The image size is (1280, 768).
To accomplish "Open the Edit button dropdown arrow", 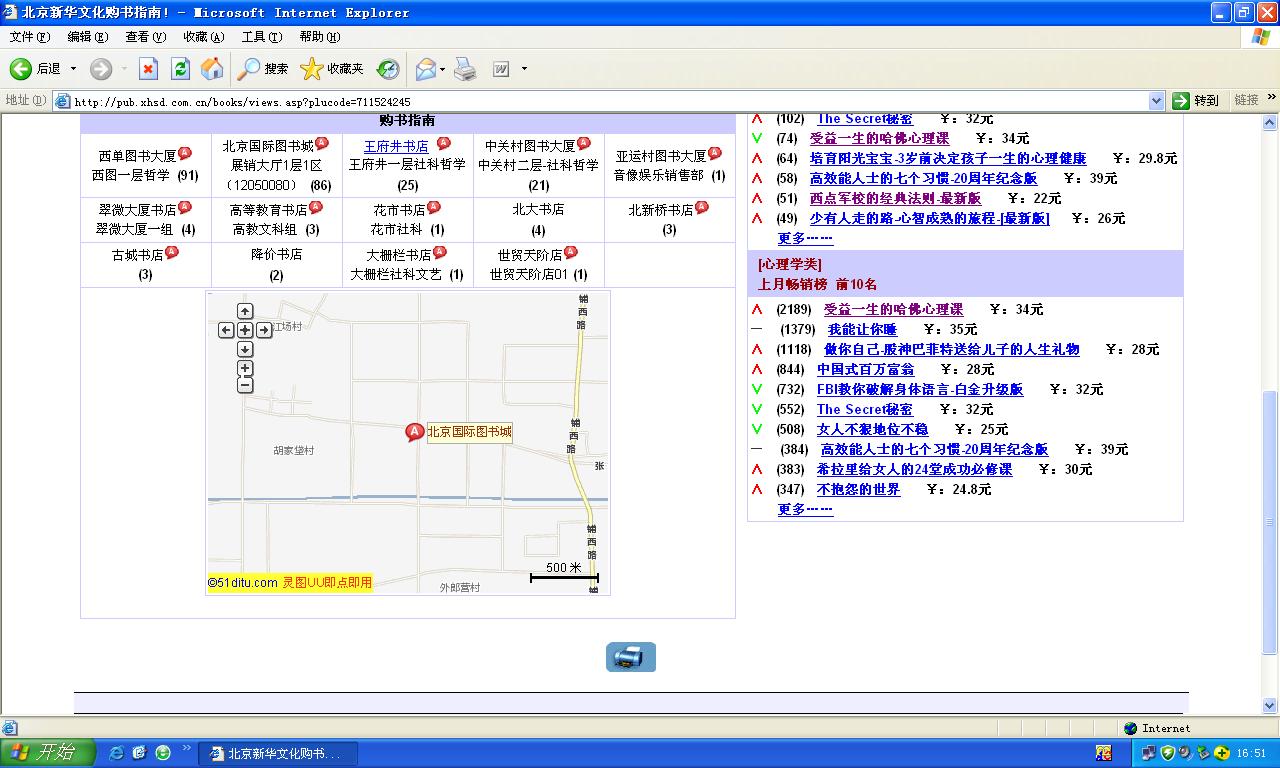I will click(524, 69).
